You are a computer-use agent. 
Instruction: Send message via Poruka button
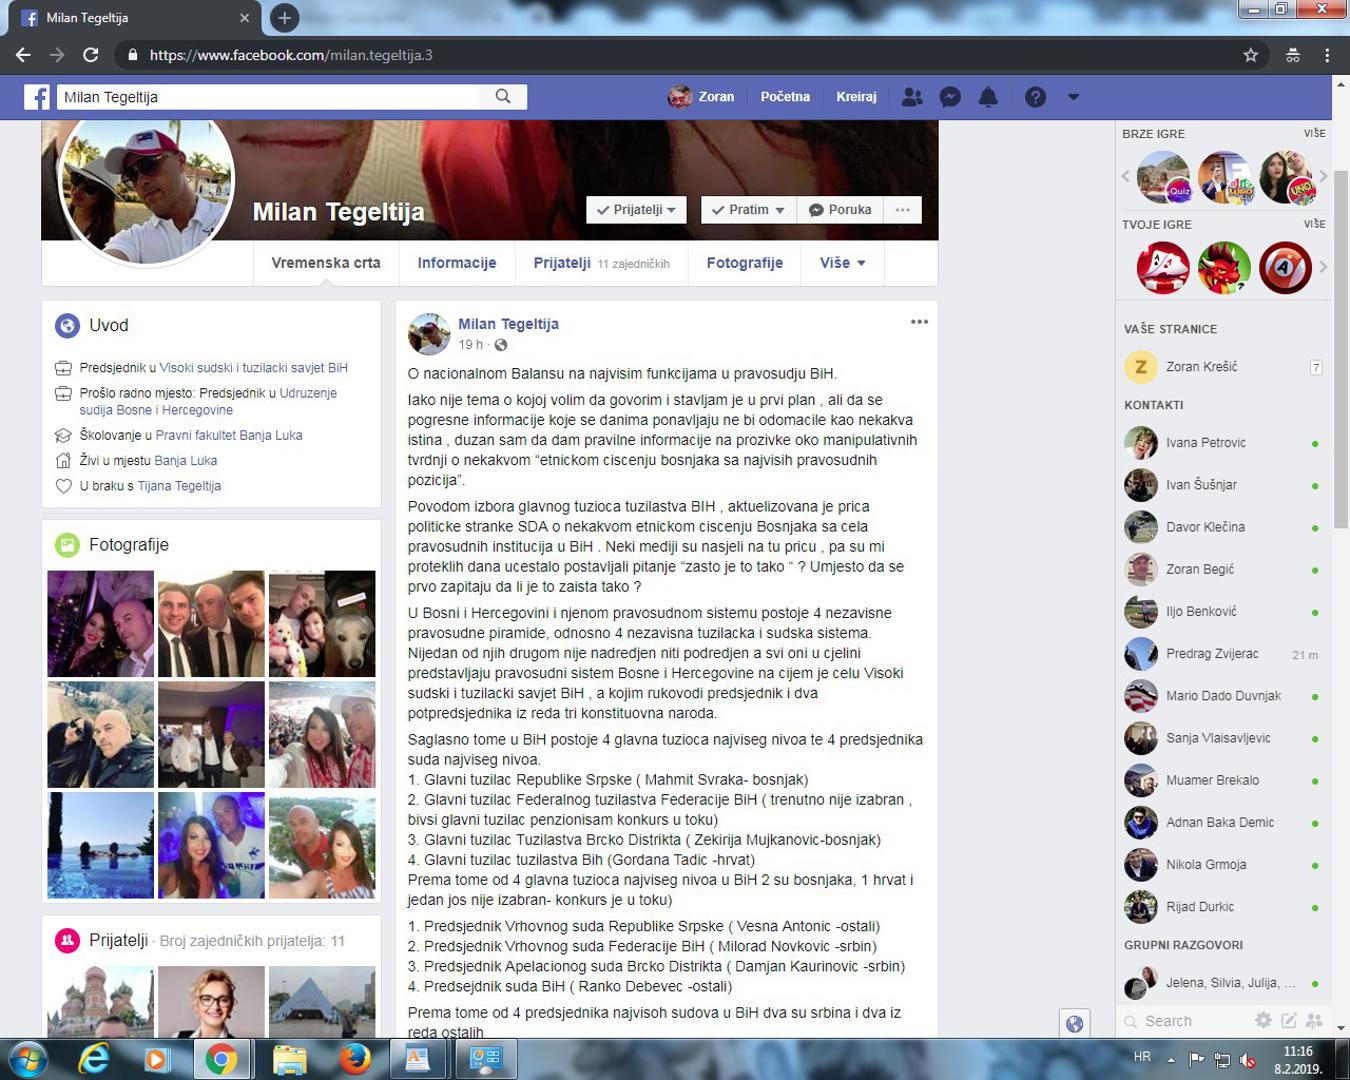click(840, 210)
